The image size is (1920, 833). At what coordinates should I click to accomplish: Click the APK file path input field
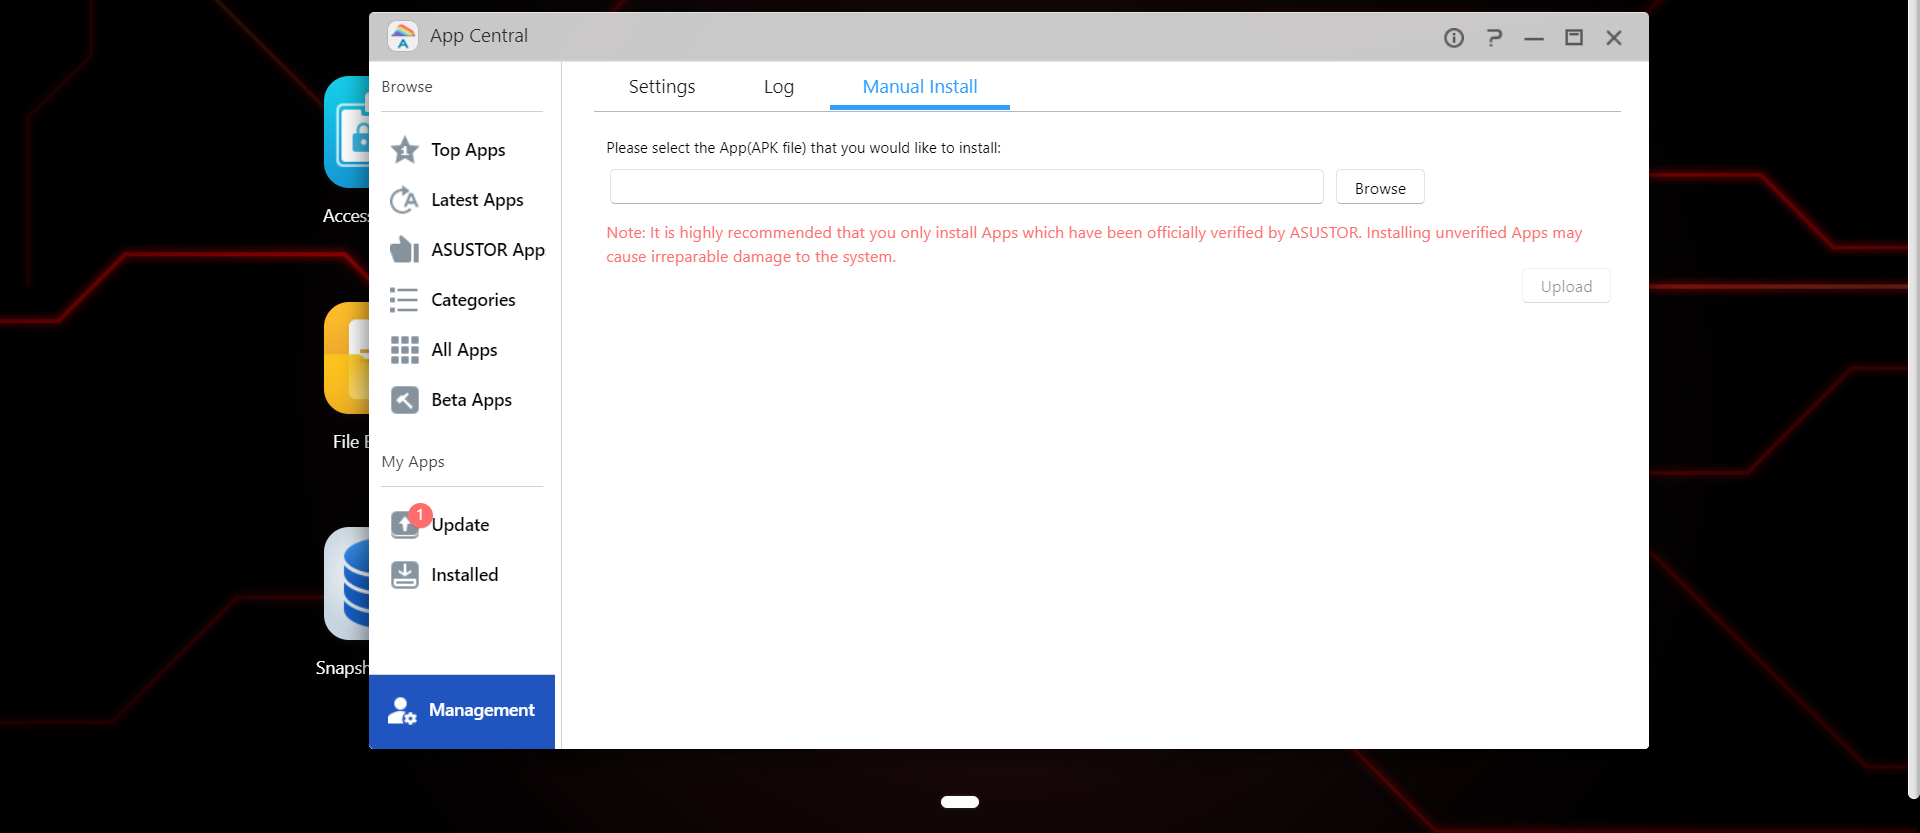tap(966, 187)
